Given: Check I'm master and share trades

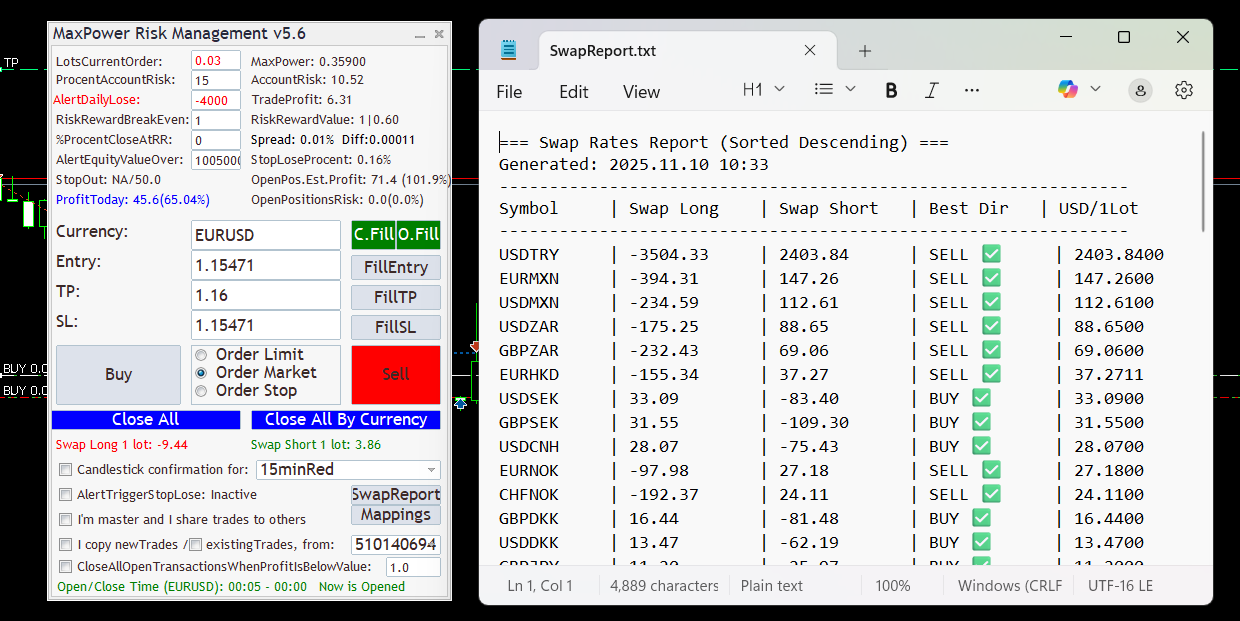Looking at the screenshot, I should 66,520.
